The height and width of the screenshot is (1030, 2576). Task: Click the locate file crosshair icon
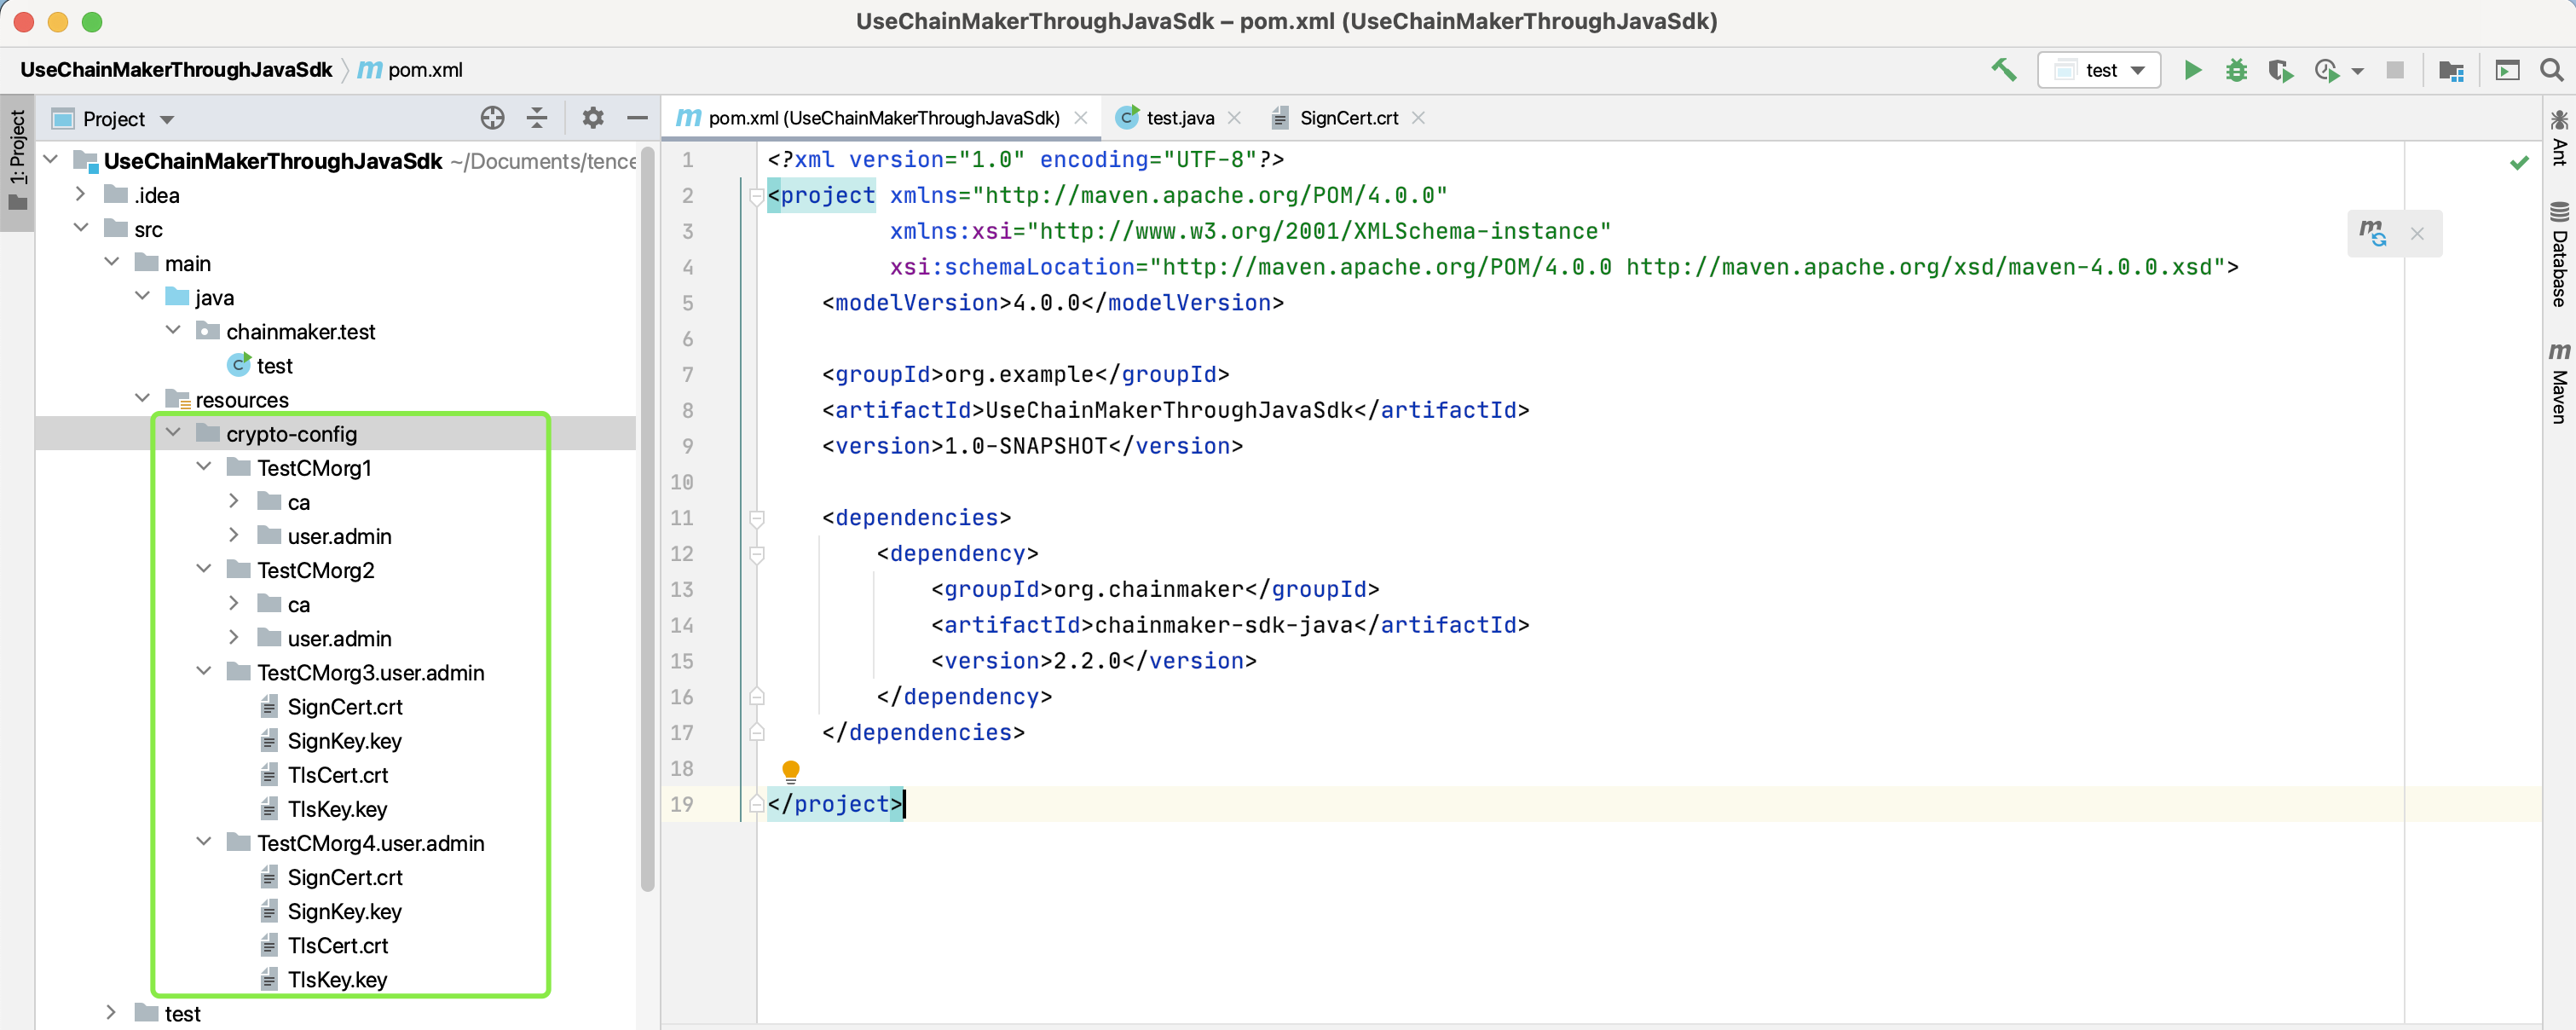tap(492, 118)
